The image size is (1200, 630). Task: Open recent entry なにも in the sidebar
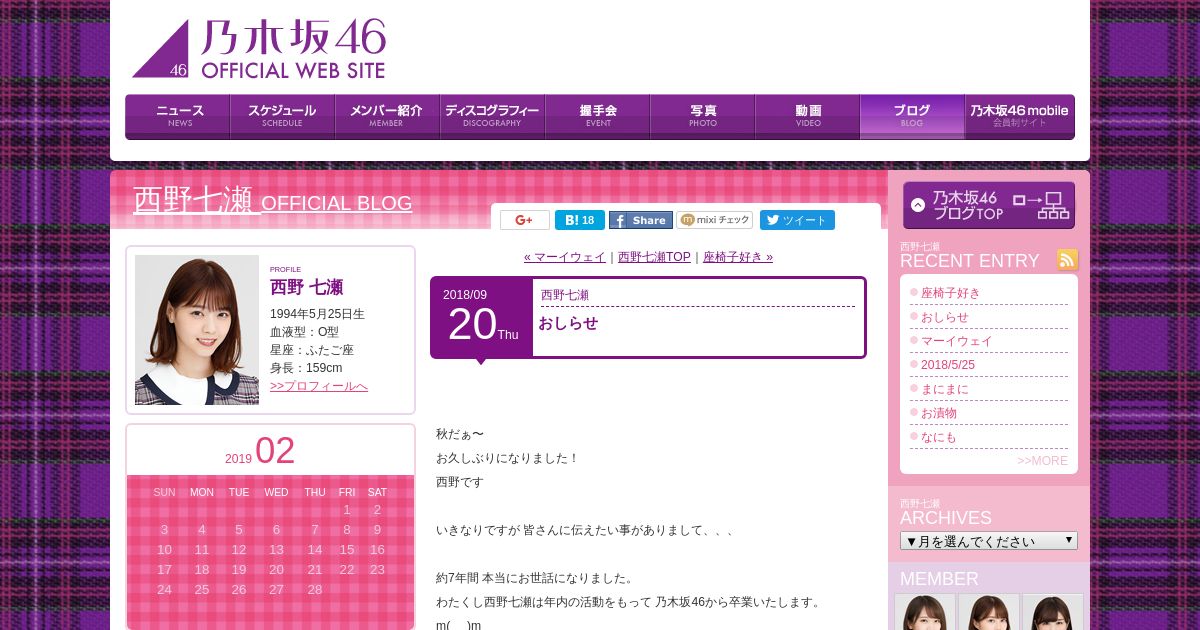point(939,437)
